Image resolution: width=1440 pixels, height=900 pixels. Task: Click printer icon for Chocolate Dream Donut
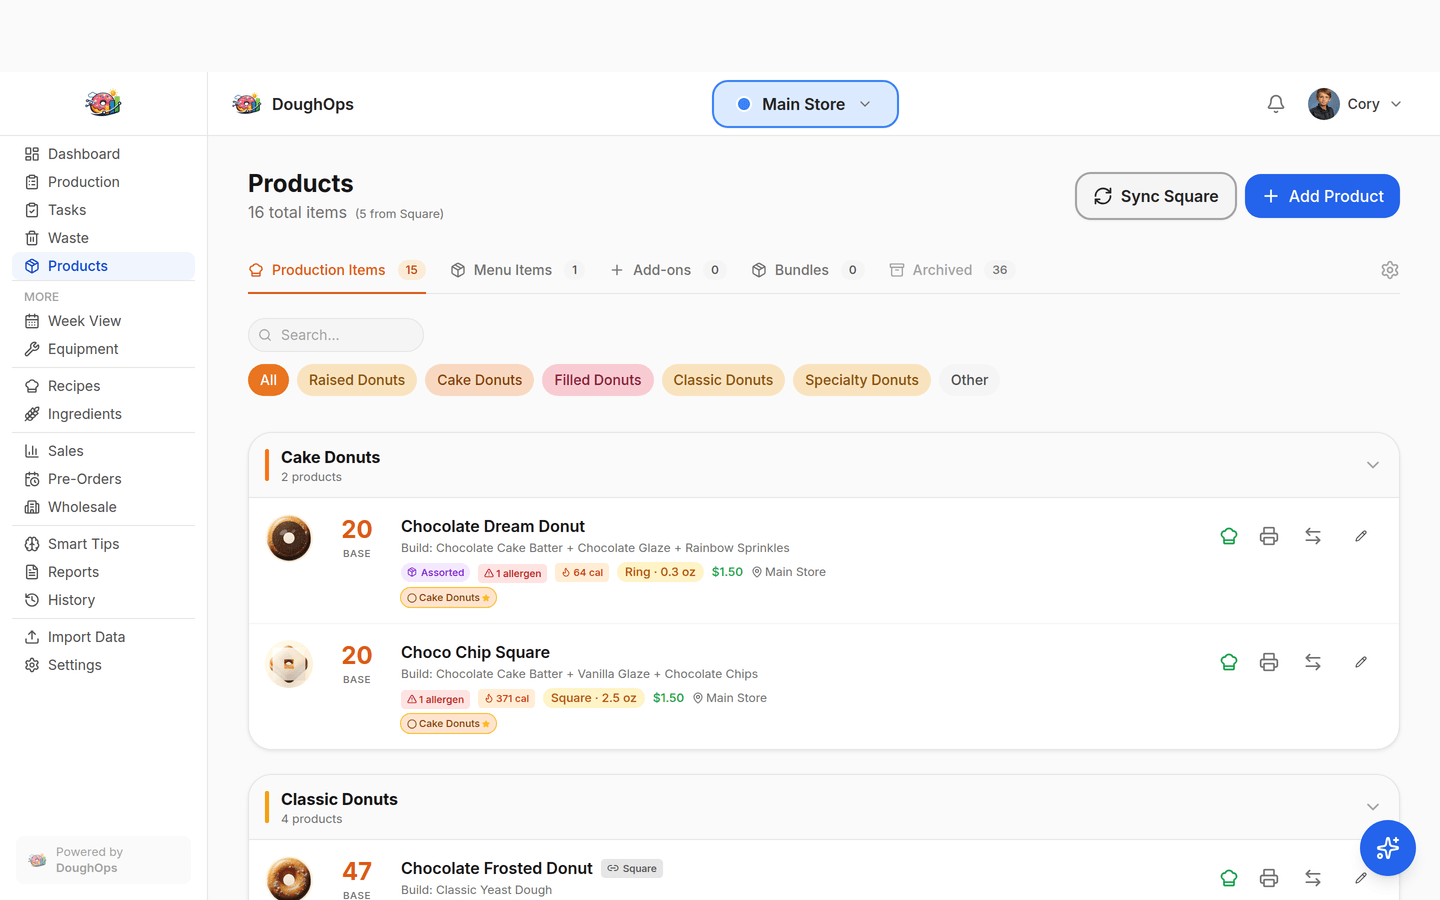[x=1268, y=536]
